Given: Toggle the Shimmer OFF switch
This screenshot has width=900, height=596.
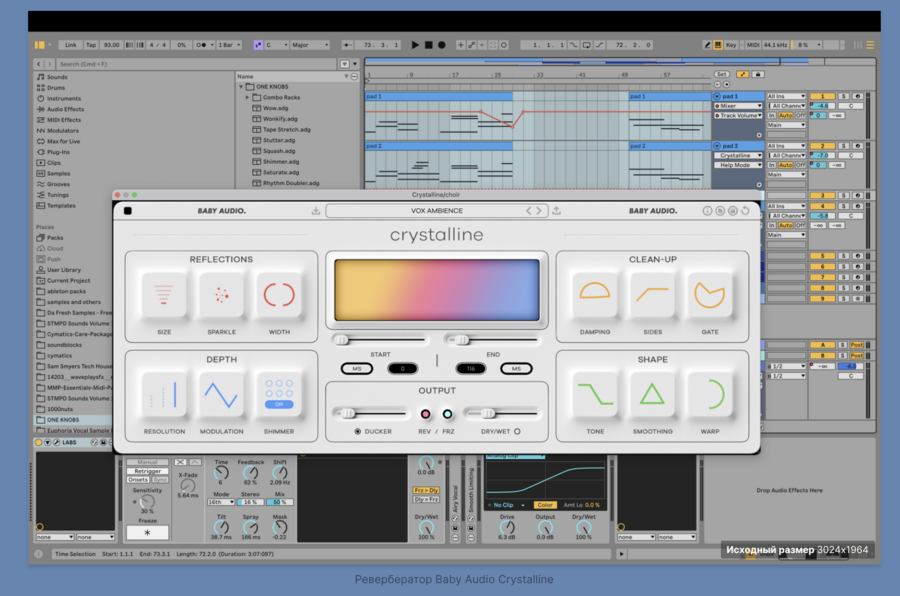Looking at the screenshot, I should [279, 404].
